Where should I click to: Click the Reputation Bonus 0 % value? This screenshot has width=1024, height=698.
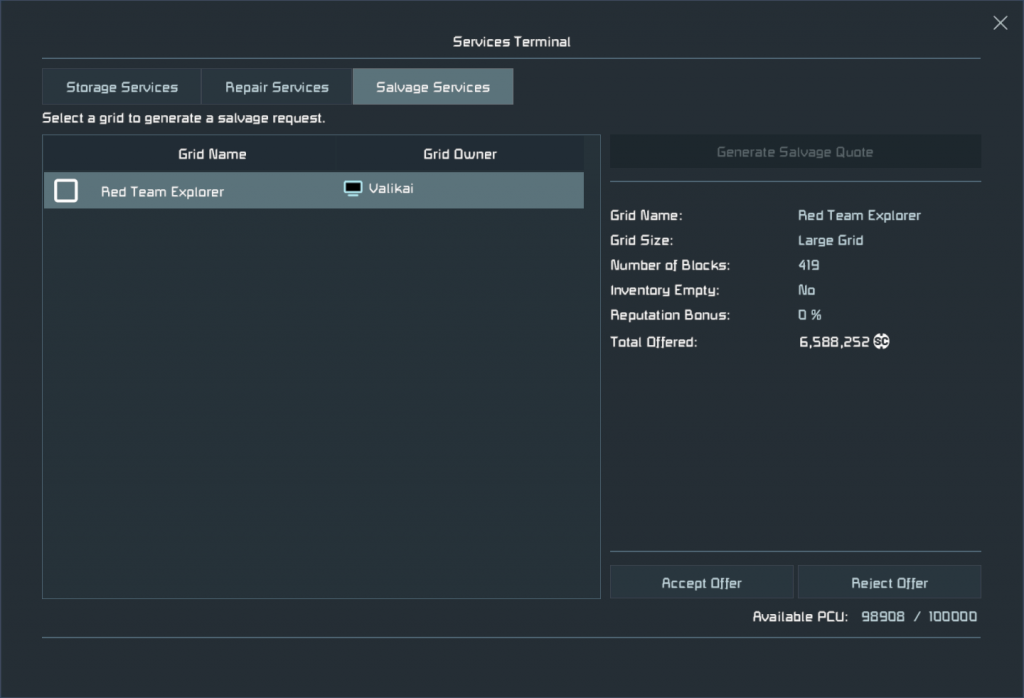(809, 315)
